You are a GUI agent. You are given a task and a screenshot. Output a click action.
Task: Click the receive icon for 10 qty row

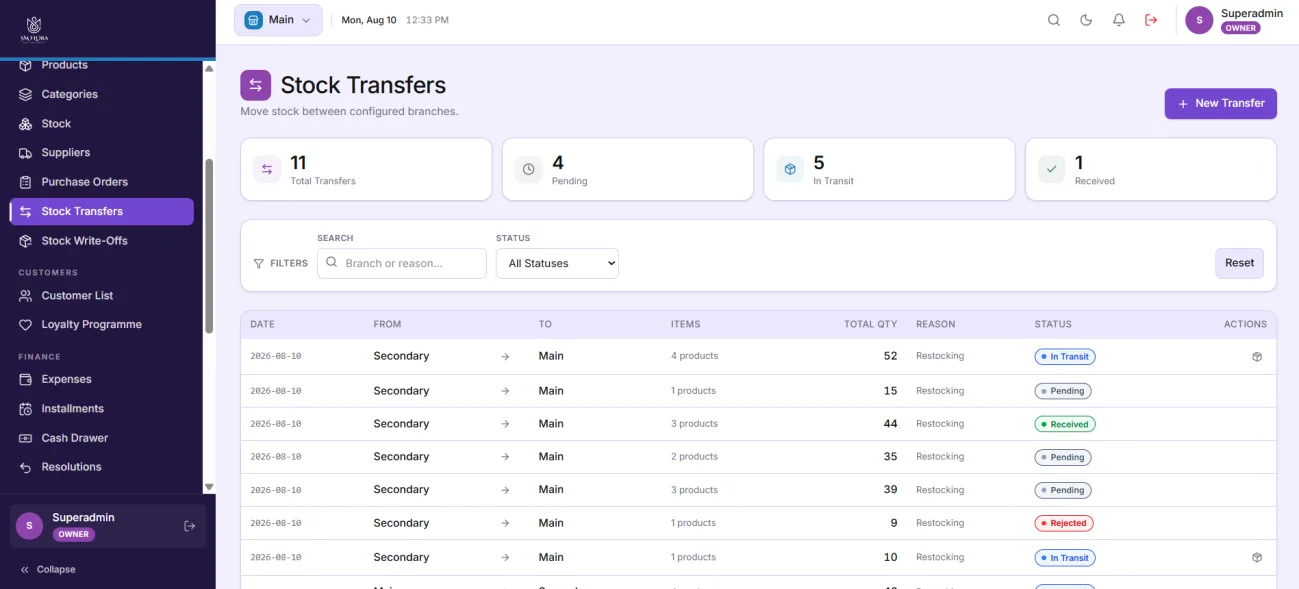point(1257,558)
